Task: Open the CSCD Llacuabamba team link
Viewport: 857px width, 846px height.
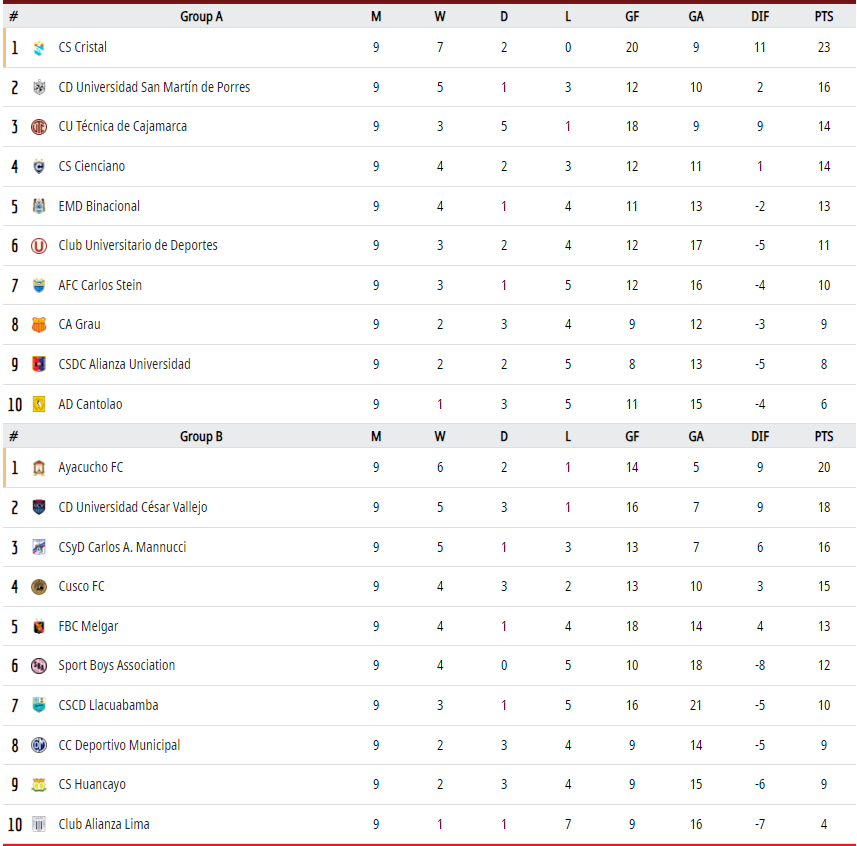Action: pyautogui.click(x=108, y=705)
